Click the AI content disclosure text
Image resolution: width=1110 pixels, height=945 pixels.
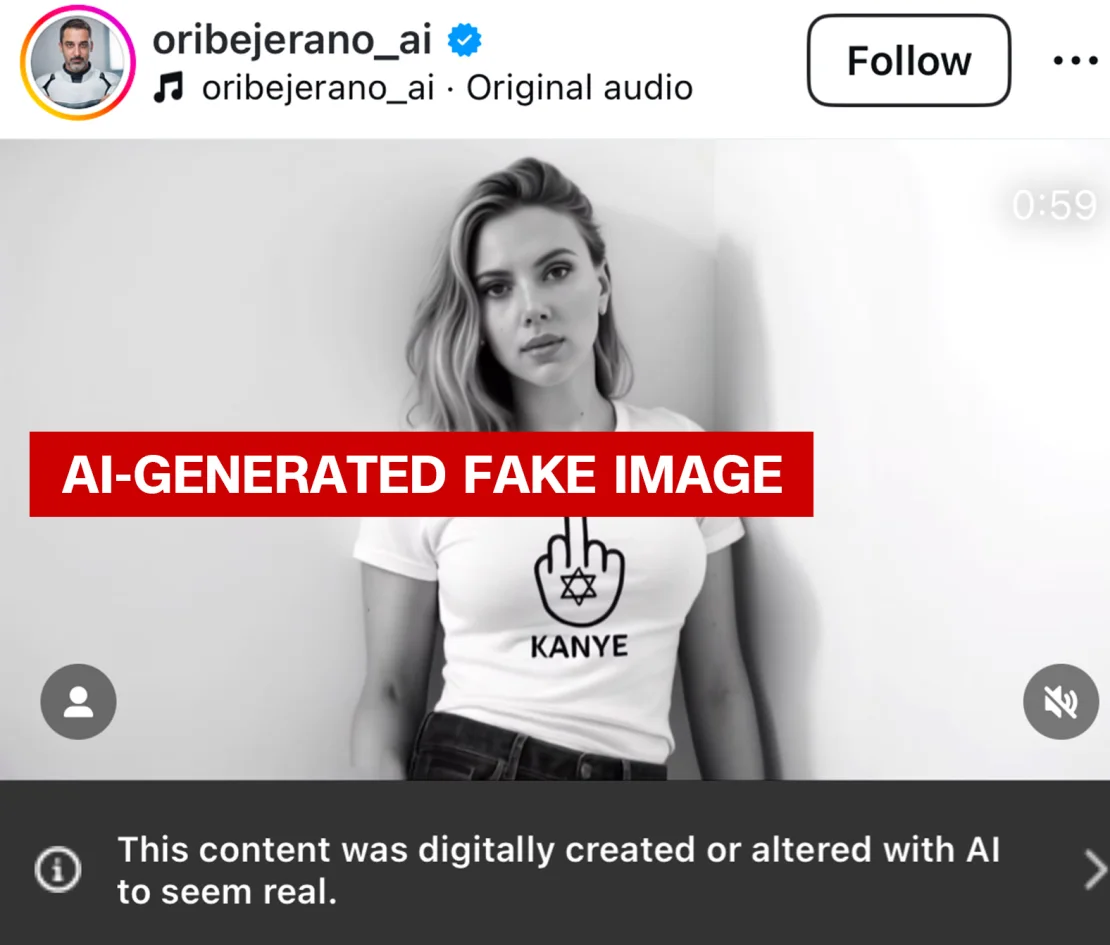tap(559, 870)
